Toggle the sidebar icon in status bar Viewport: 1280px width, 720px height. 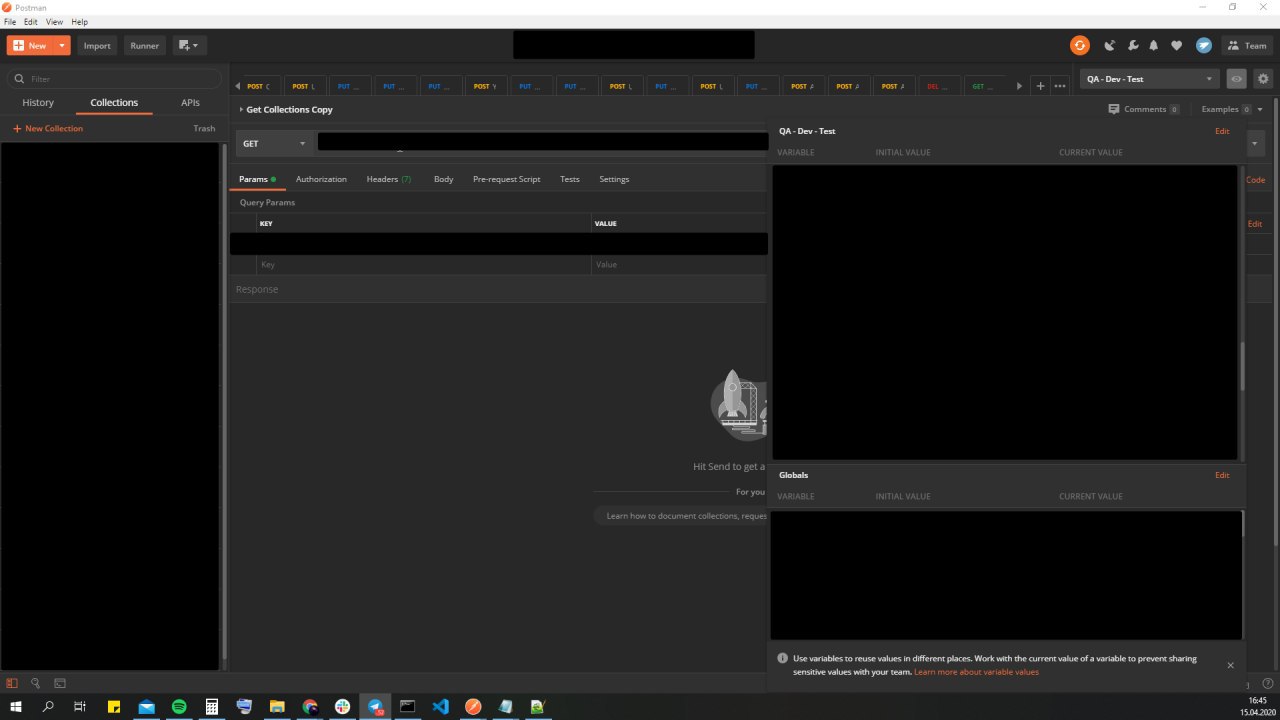12,683
